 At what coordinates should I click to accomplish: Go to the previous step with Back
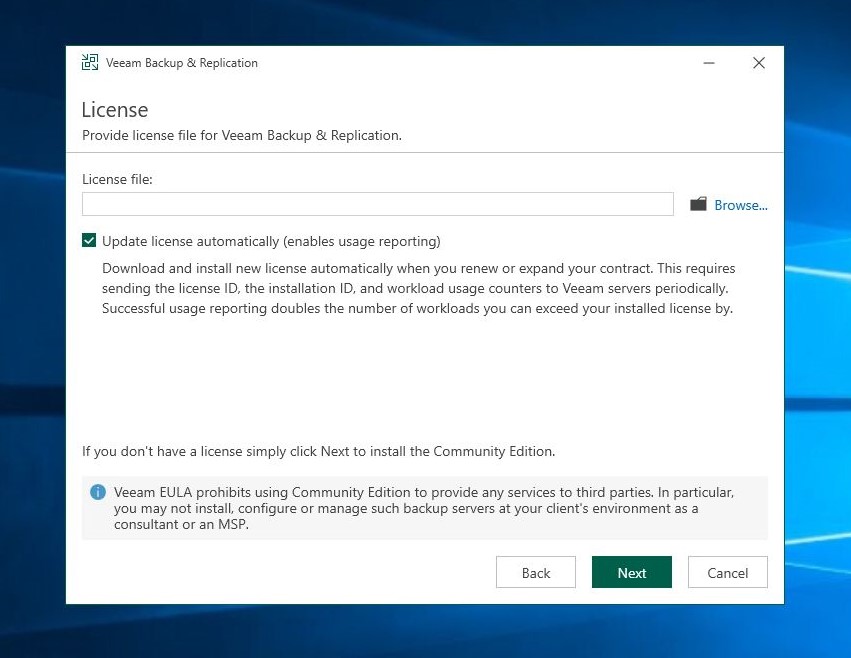[536, 572]
